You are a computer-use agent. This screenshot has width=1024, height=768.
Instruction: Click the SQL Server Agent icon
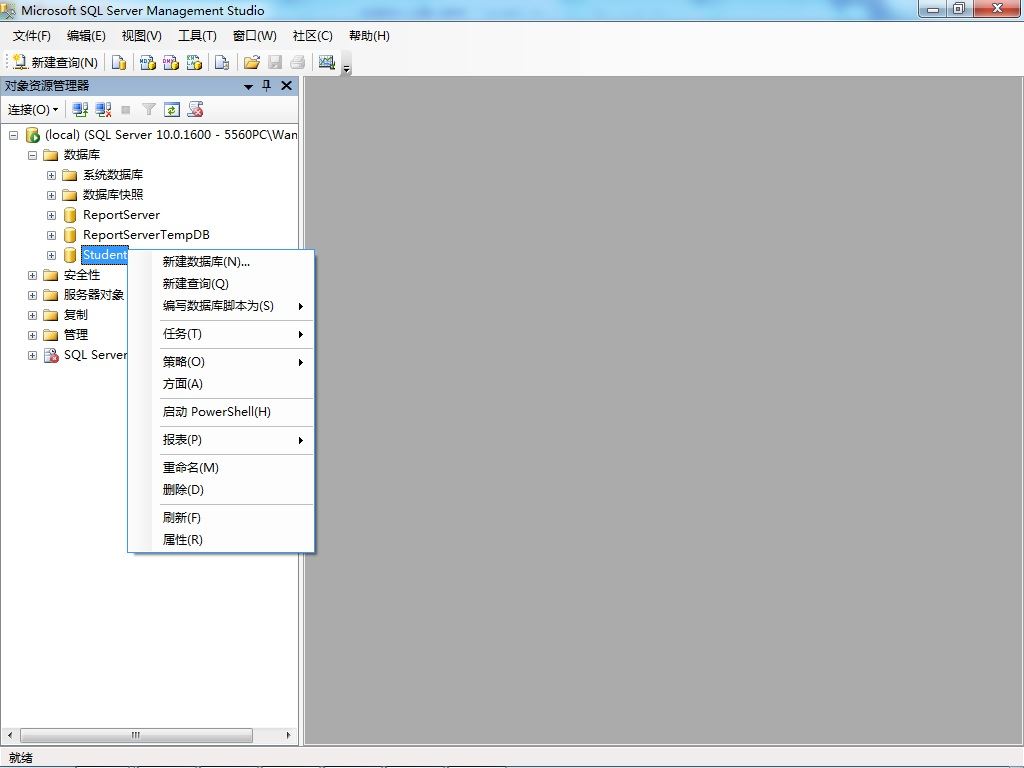click(x=51, y=355)
